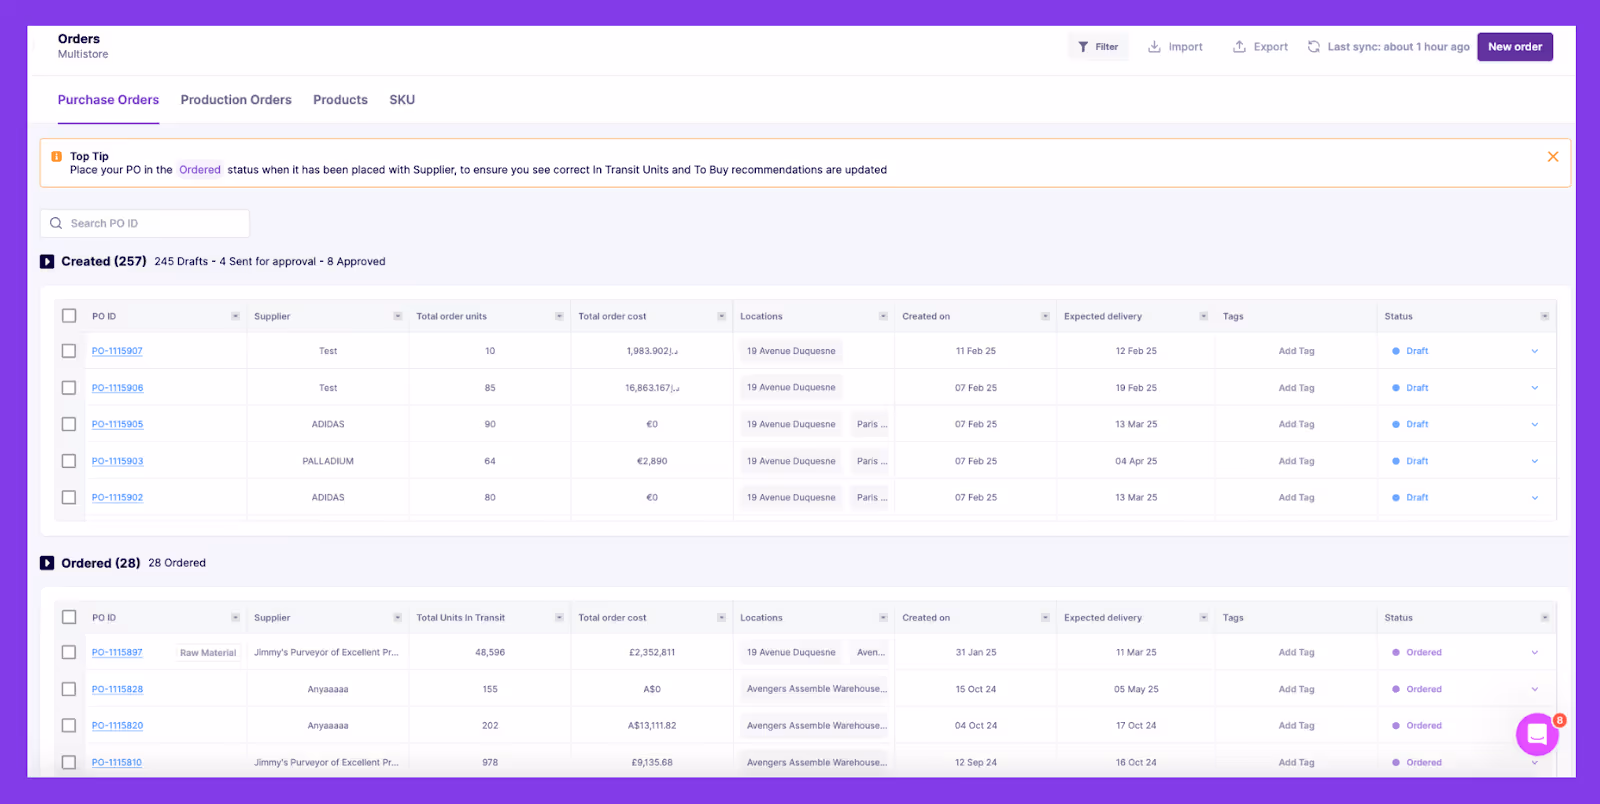1600x804 pixels.
Task: Click the Import button
Action: (1175, 47)
